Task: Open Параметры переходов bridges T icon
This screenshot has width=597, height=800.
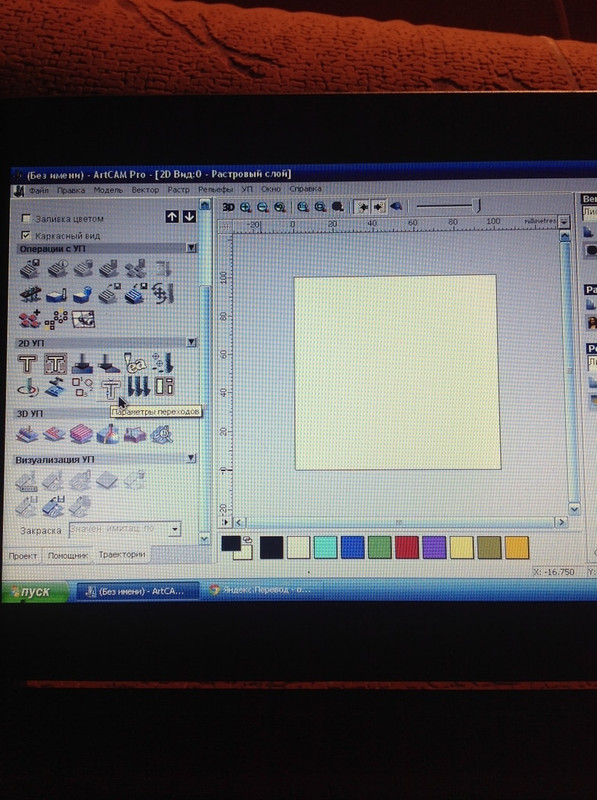Action: [x=110, y=389]
